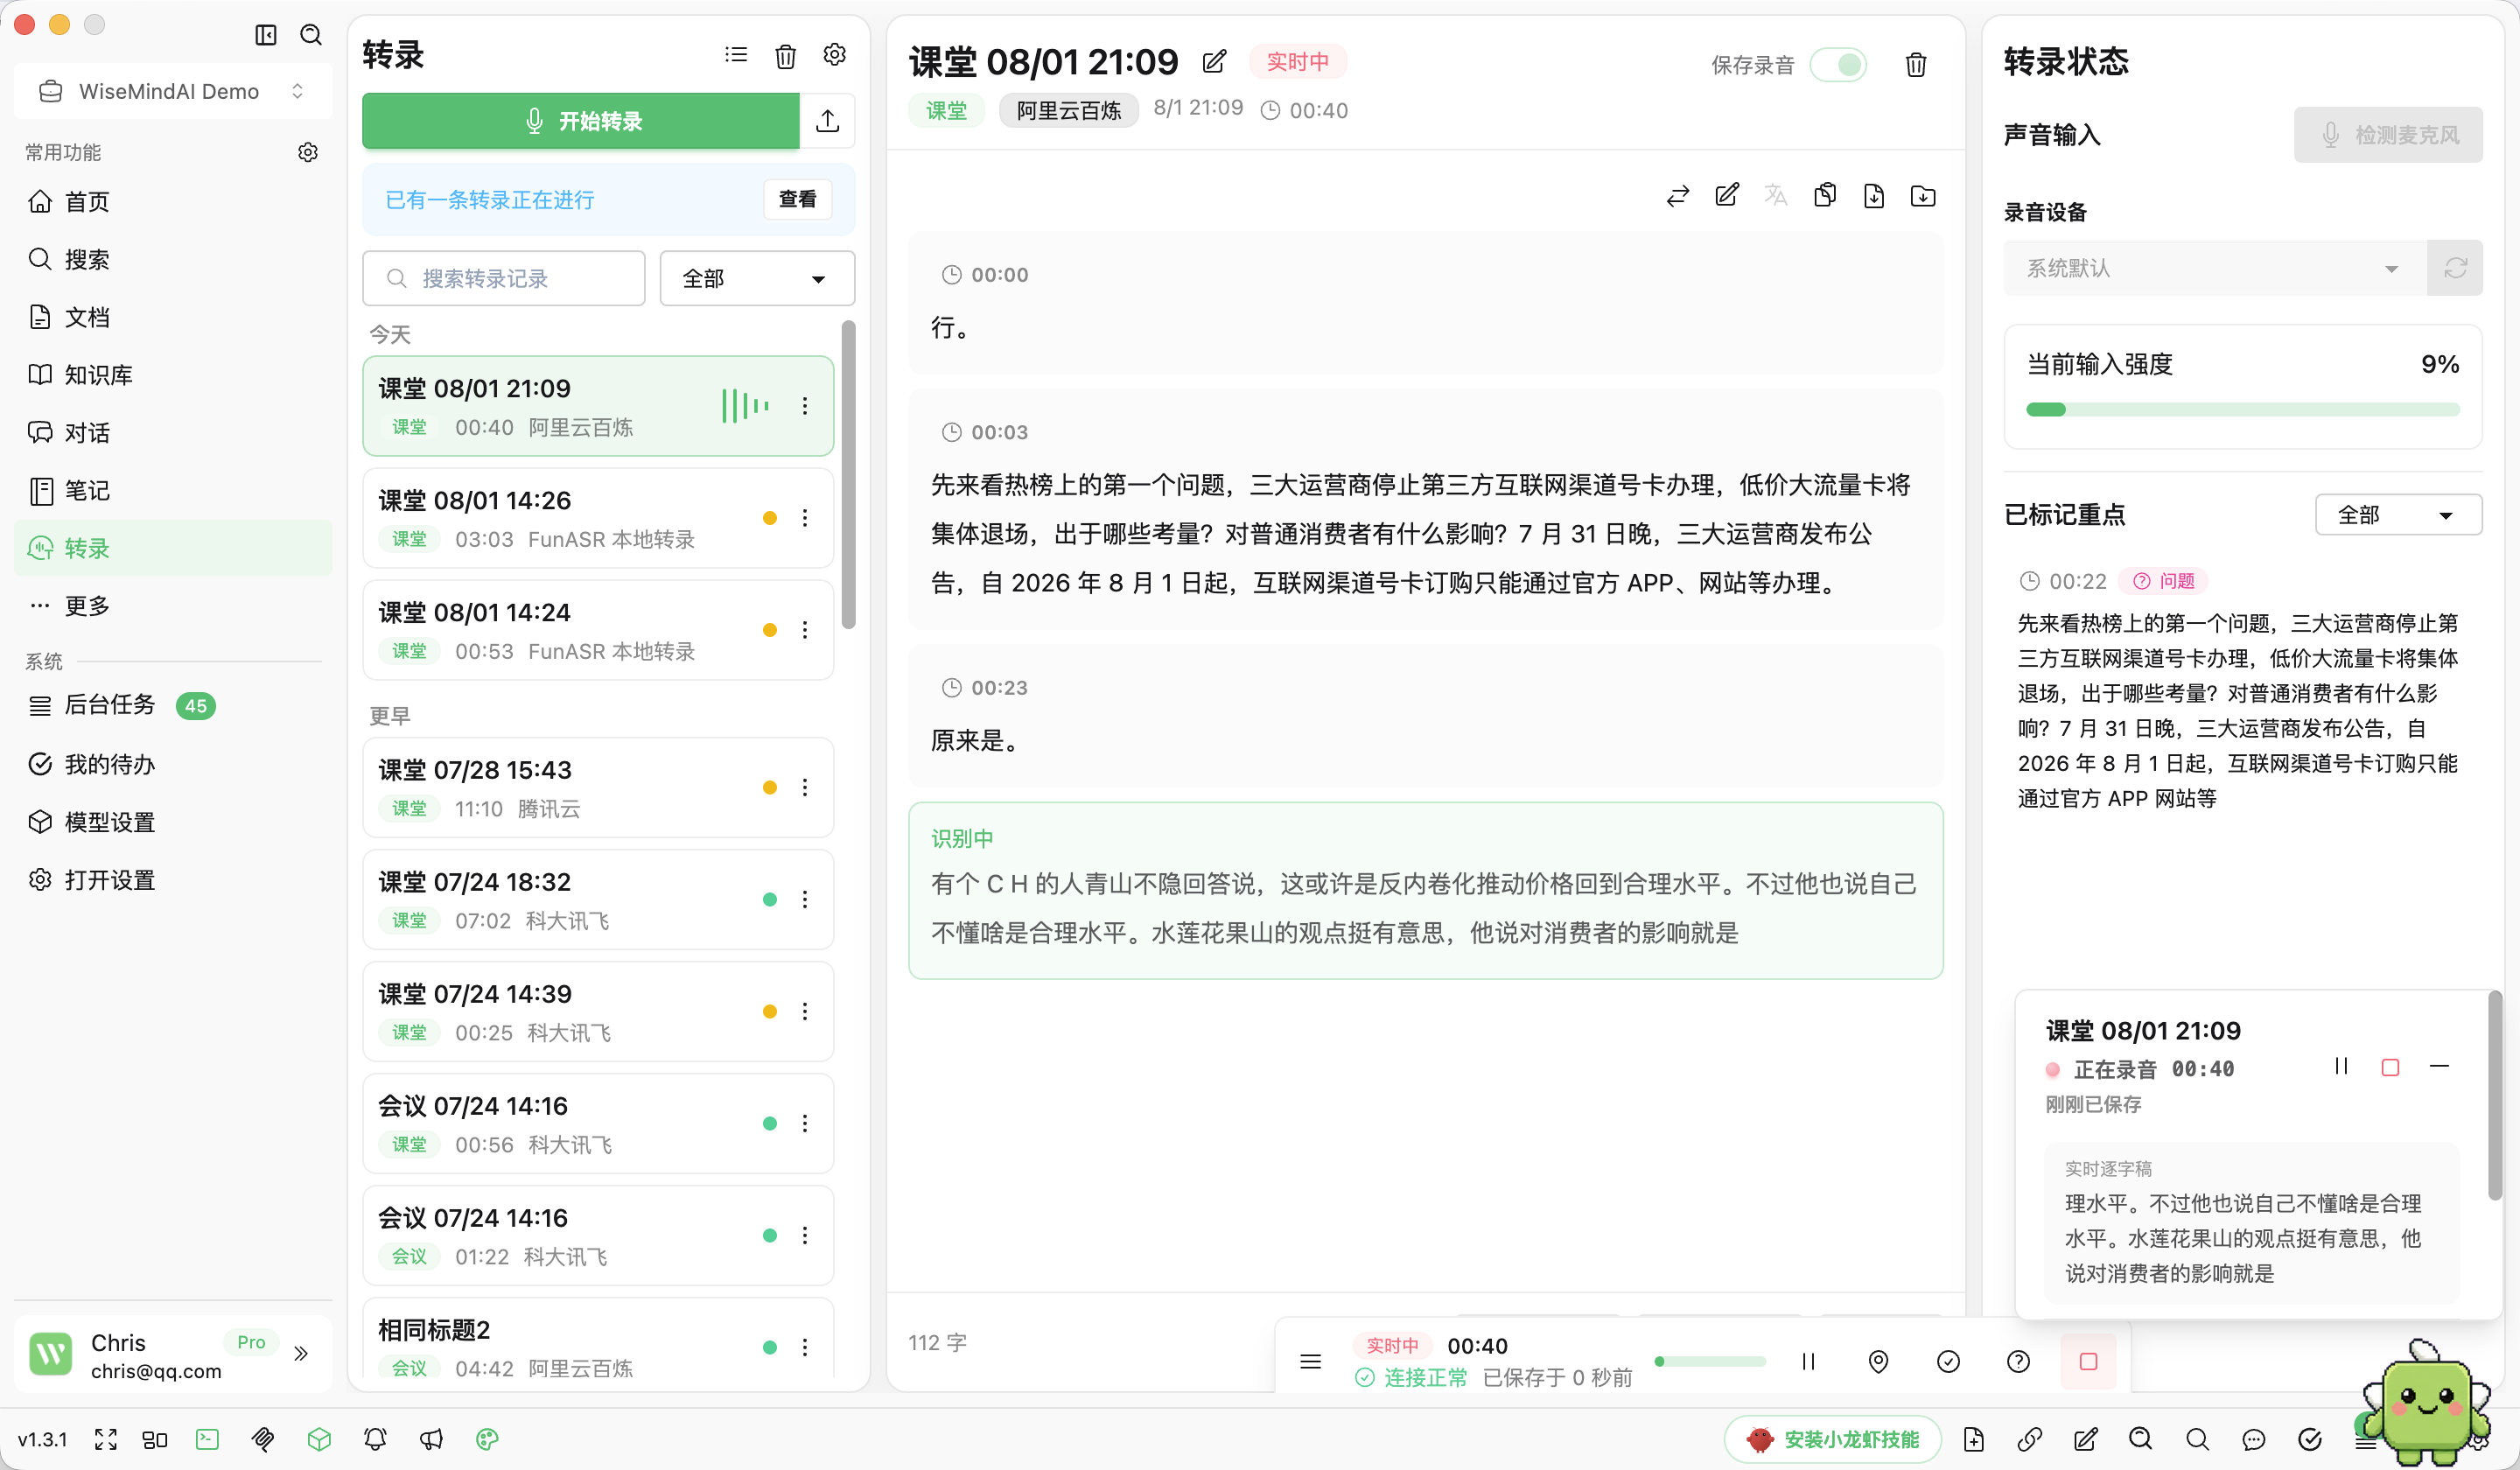Click the input level bar in control bar
The width and height of the screenshot is (2520, 1470).
(x=1710, y=1361)
